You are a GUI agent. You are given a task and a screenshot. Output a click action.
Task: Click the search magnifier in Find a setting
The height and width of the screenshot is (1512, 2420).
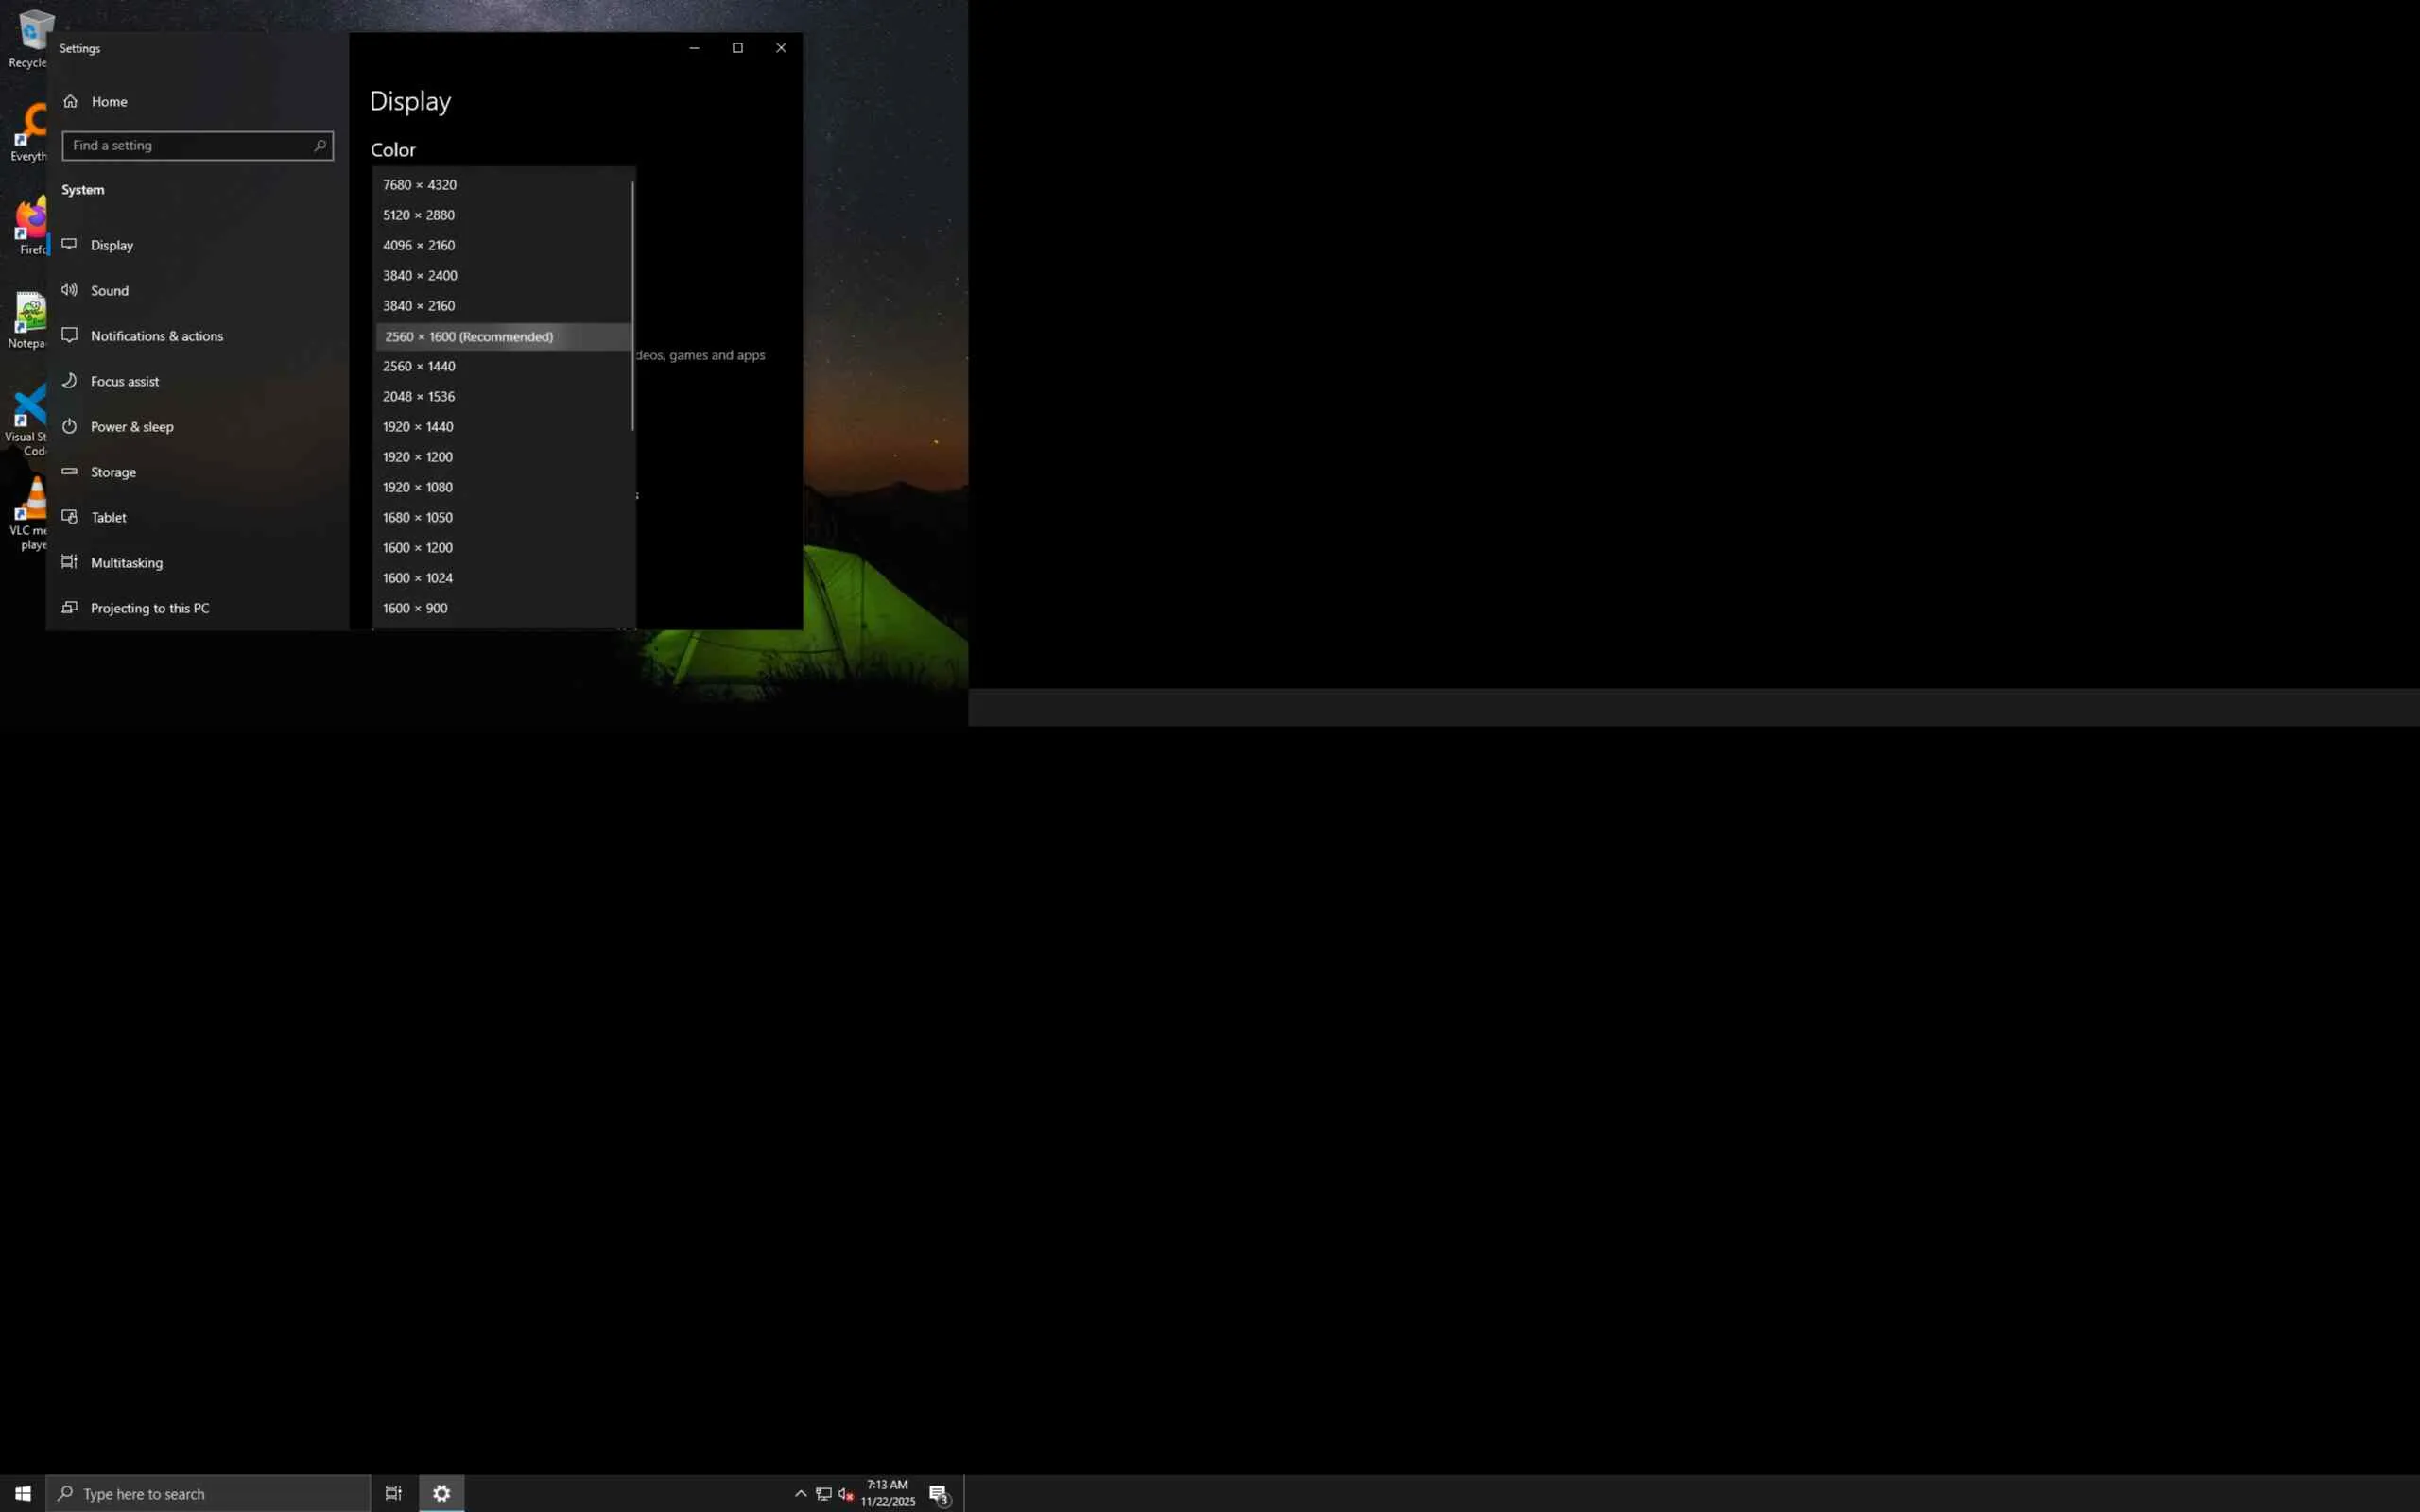(320, 145)
